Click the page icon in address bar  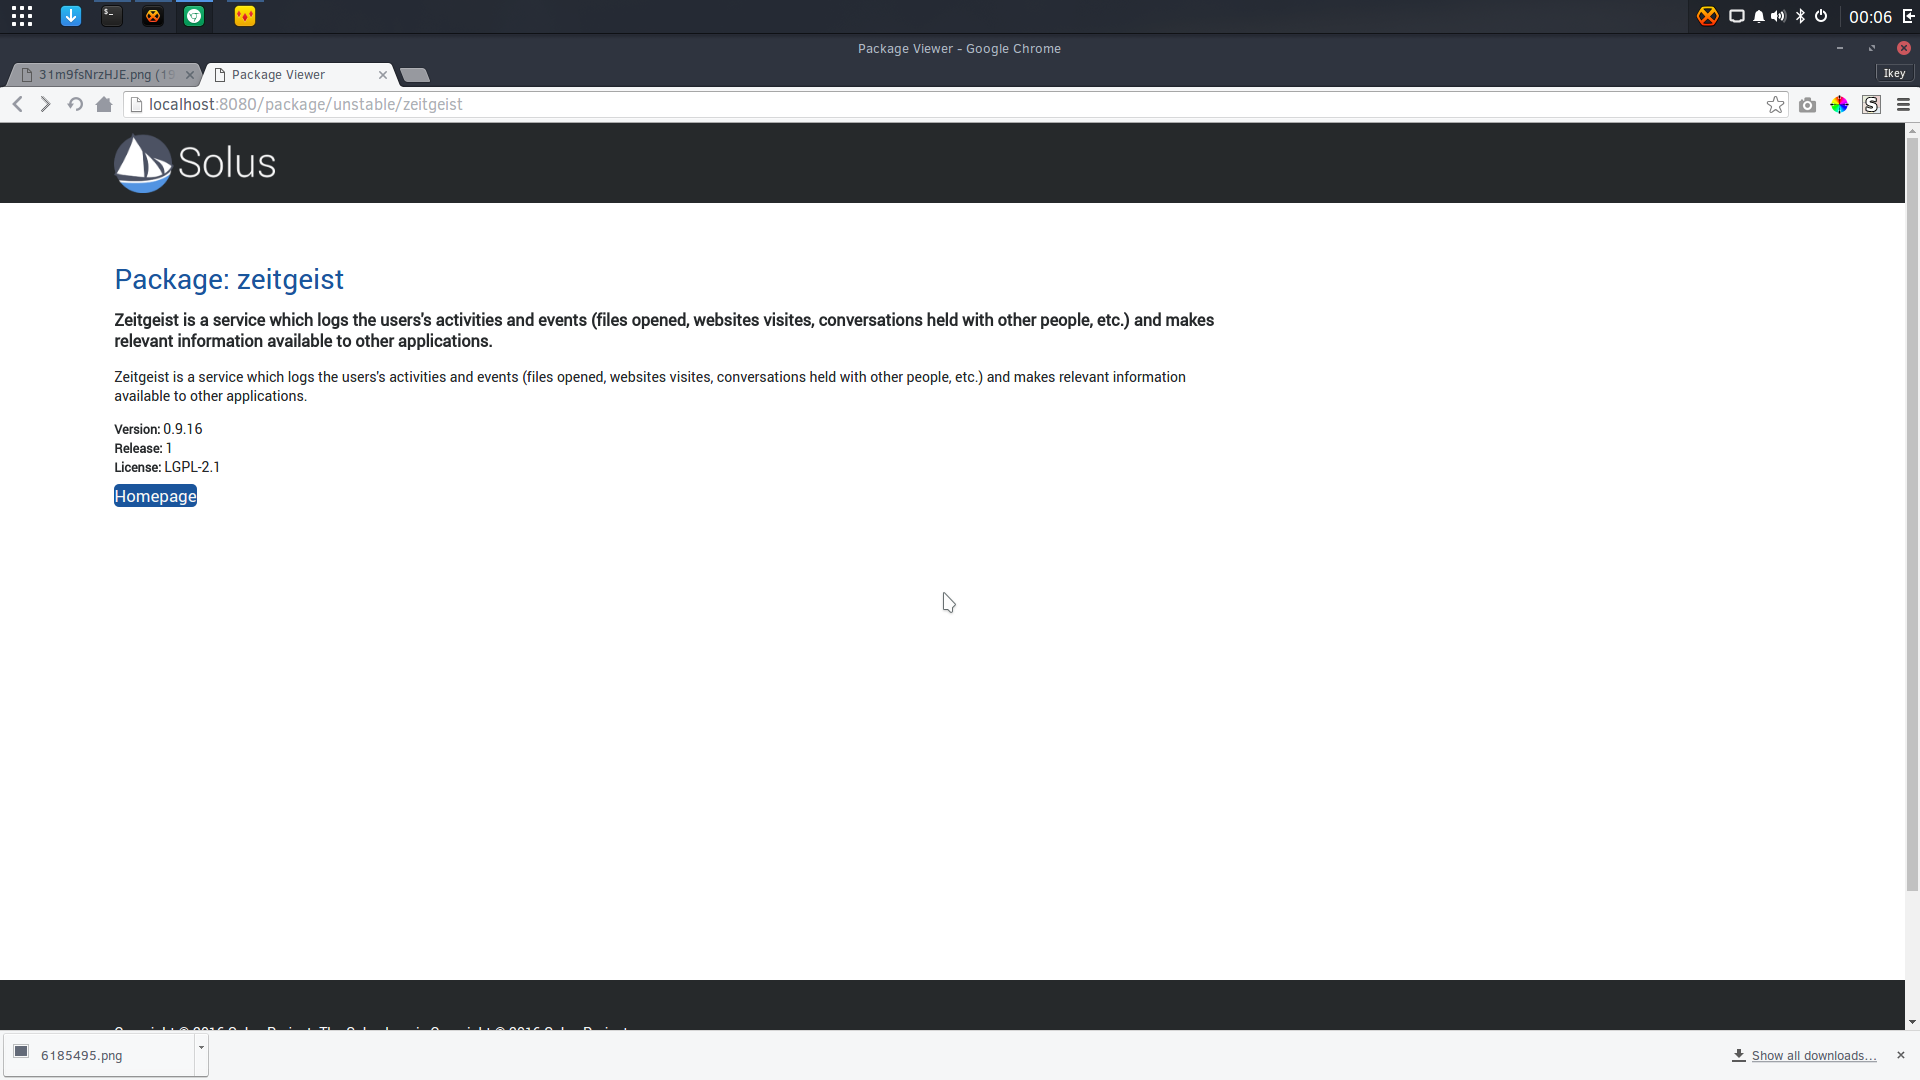(137, 104)
